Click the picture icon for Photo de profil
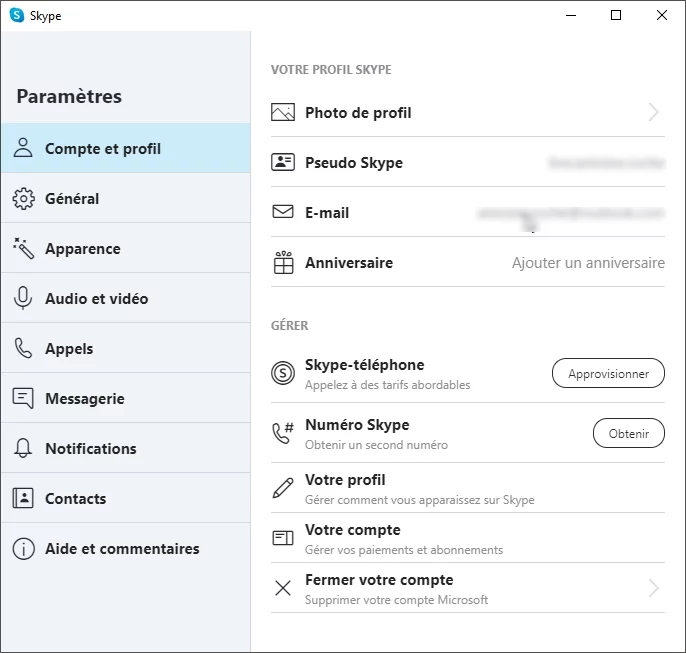The width and height of the screenshot is (686, 653). (x=283, y=112)
